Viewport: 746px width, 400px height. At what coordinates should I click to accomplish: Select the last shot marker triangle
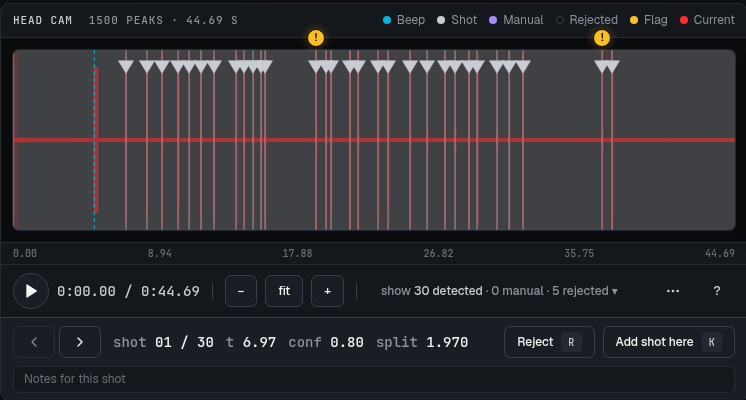[x=612, y=67]
